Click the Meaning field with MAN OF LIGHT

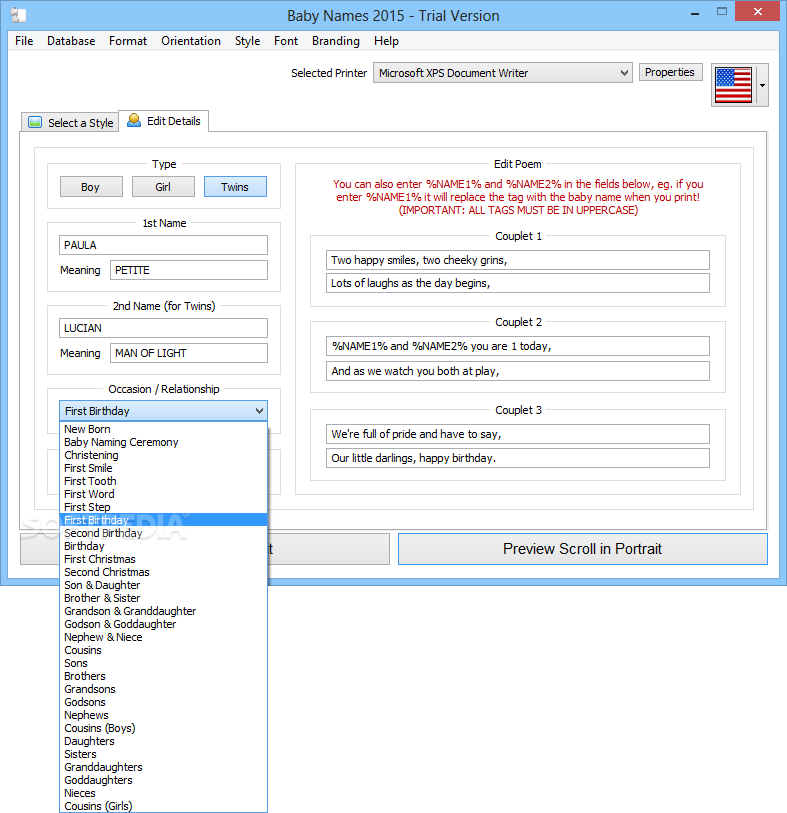point(189,353)
